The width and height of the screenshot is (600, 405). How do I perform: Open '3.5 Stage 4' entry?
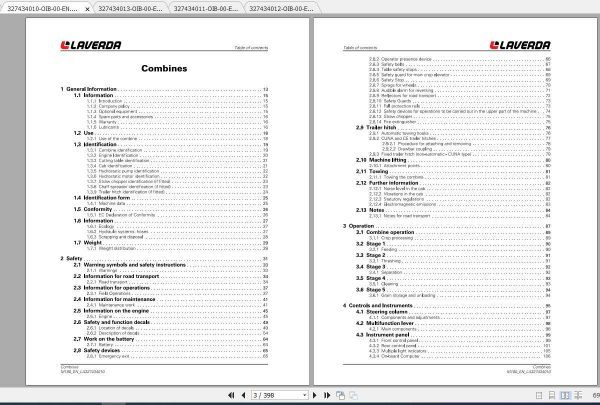pyautogui.click(x=453, y=278)
